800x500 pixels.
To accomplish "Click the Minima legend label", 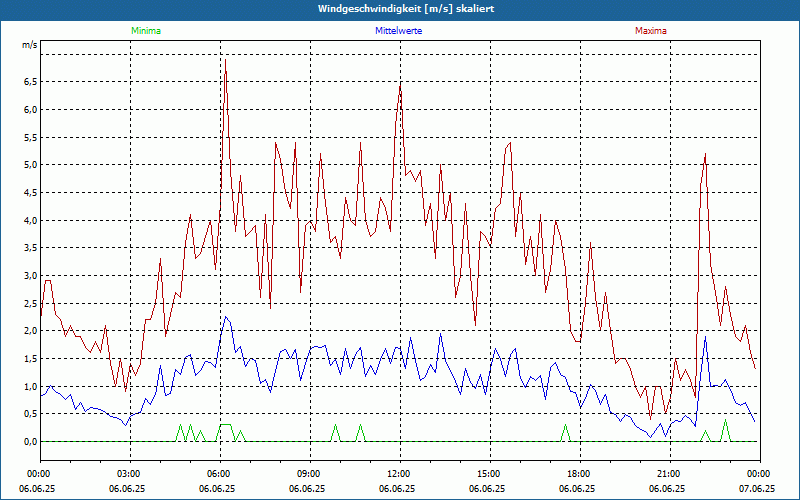I will coord(146,31).
